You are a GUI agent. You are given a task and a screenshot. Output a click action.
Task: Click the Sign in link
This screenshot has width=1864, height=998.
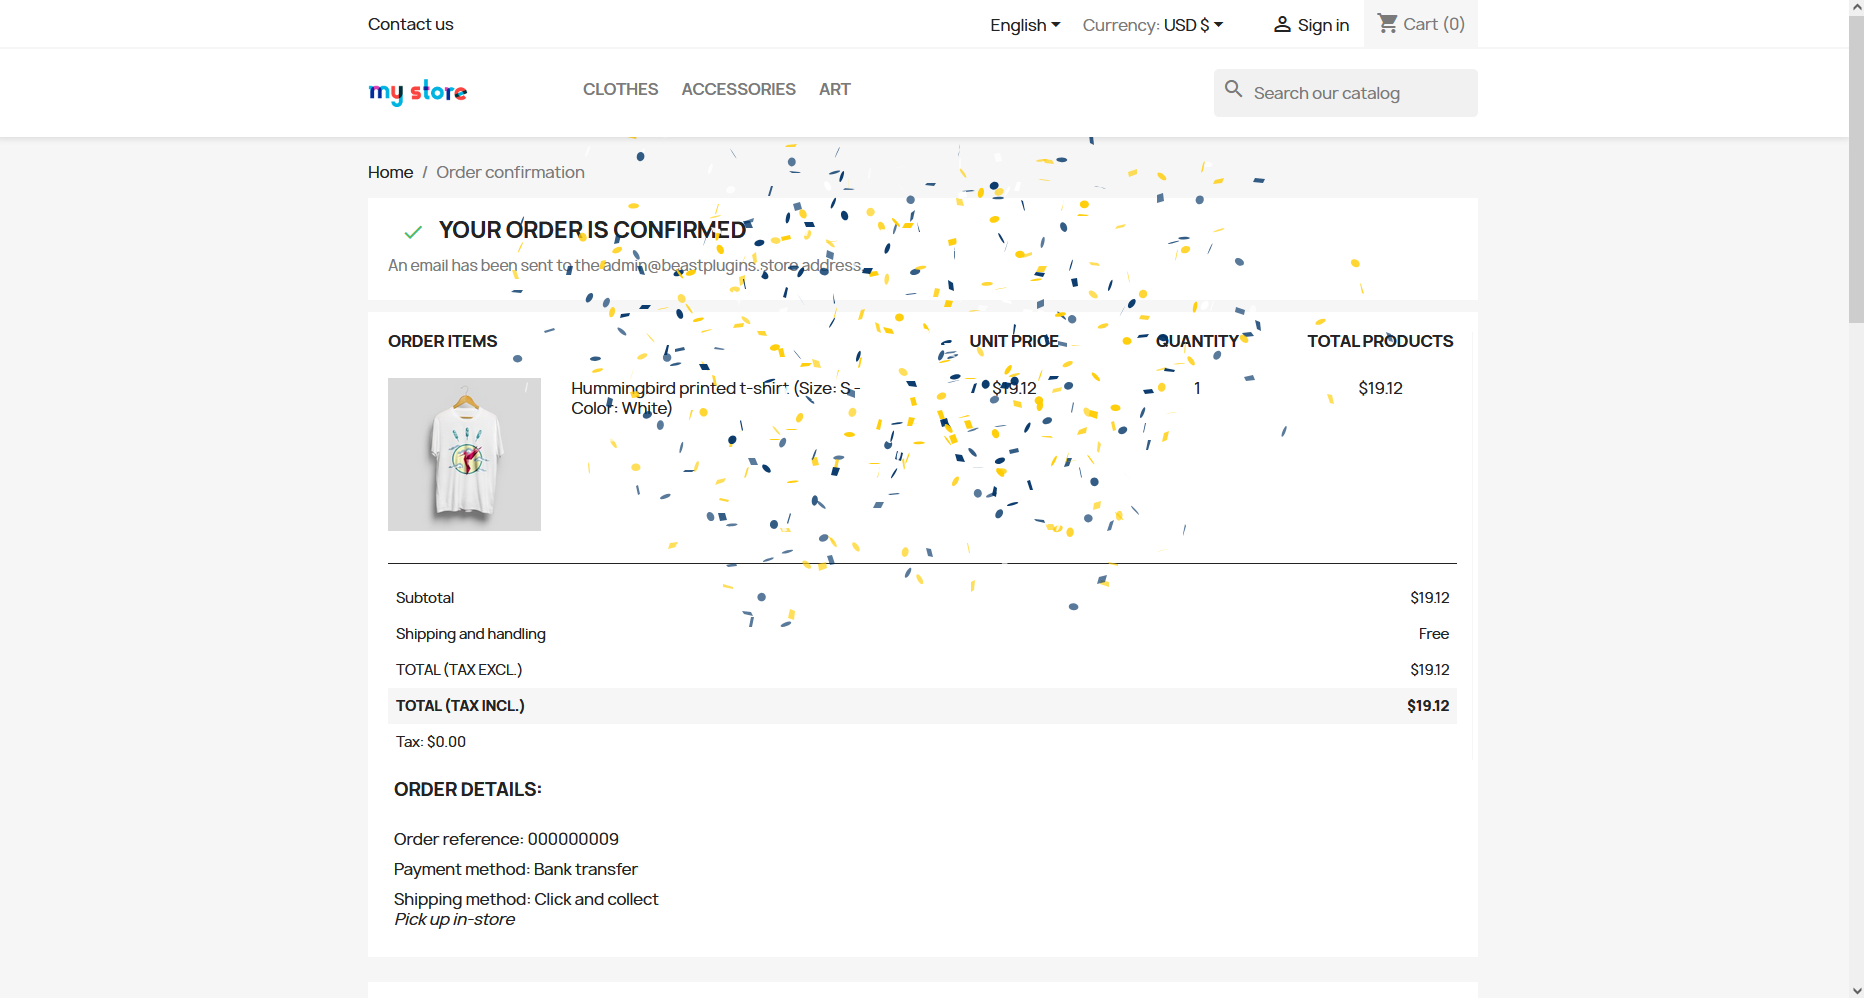tap(1322, 25)
